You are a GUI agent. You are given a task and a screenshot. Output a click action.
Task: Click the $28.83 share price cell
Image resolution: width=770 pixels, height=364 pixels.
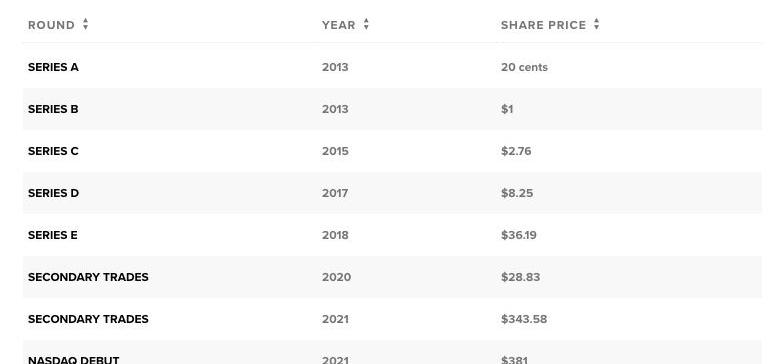click(x=521, y=277)
